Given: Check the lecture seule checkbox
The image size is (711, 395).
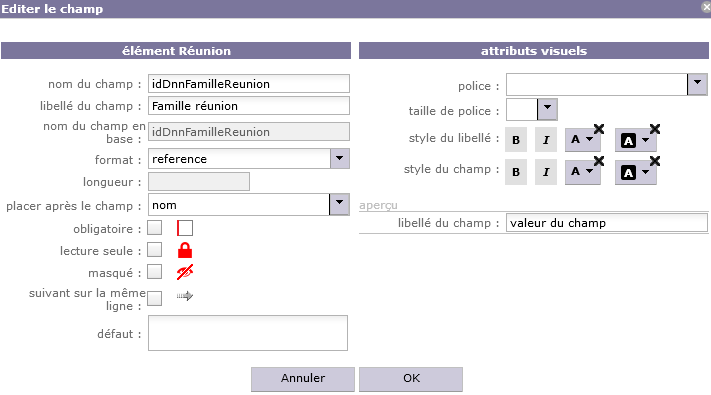Looking at the screenshot, I should point(155,249).
